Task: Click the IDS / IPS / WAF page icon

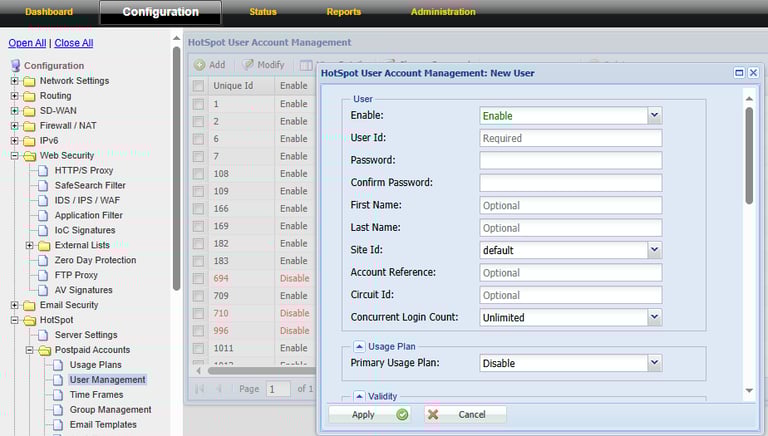Action: point(43,200)
